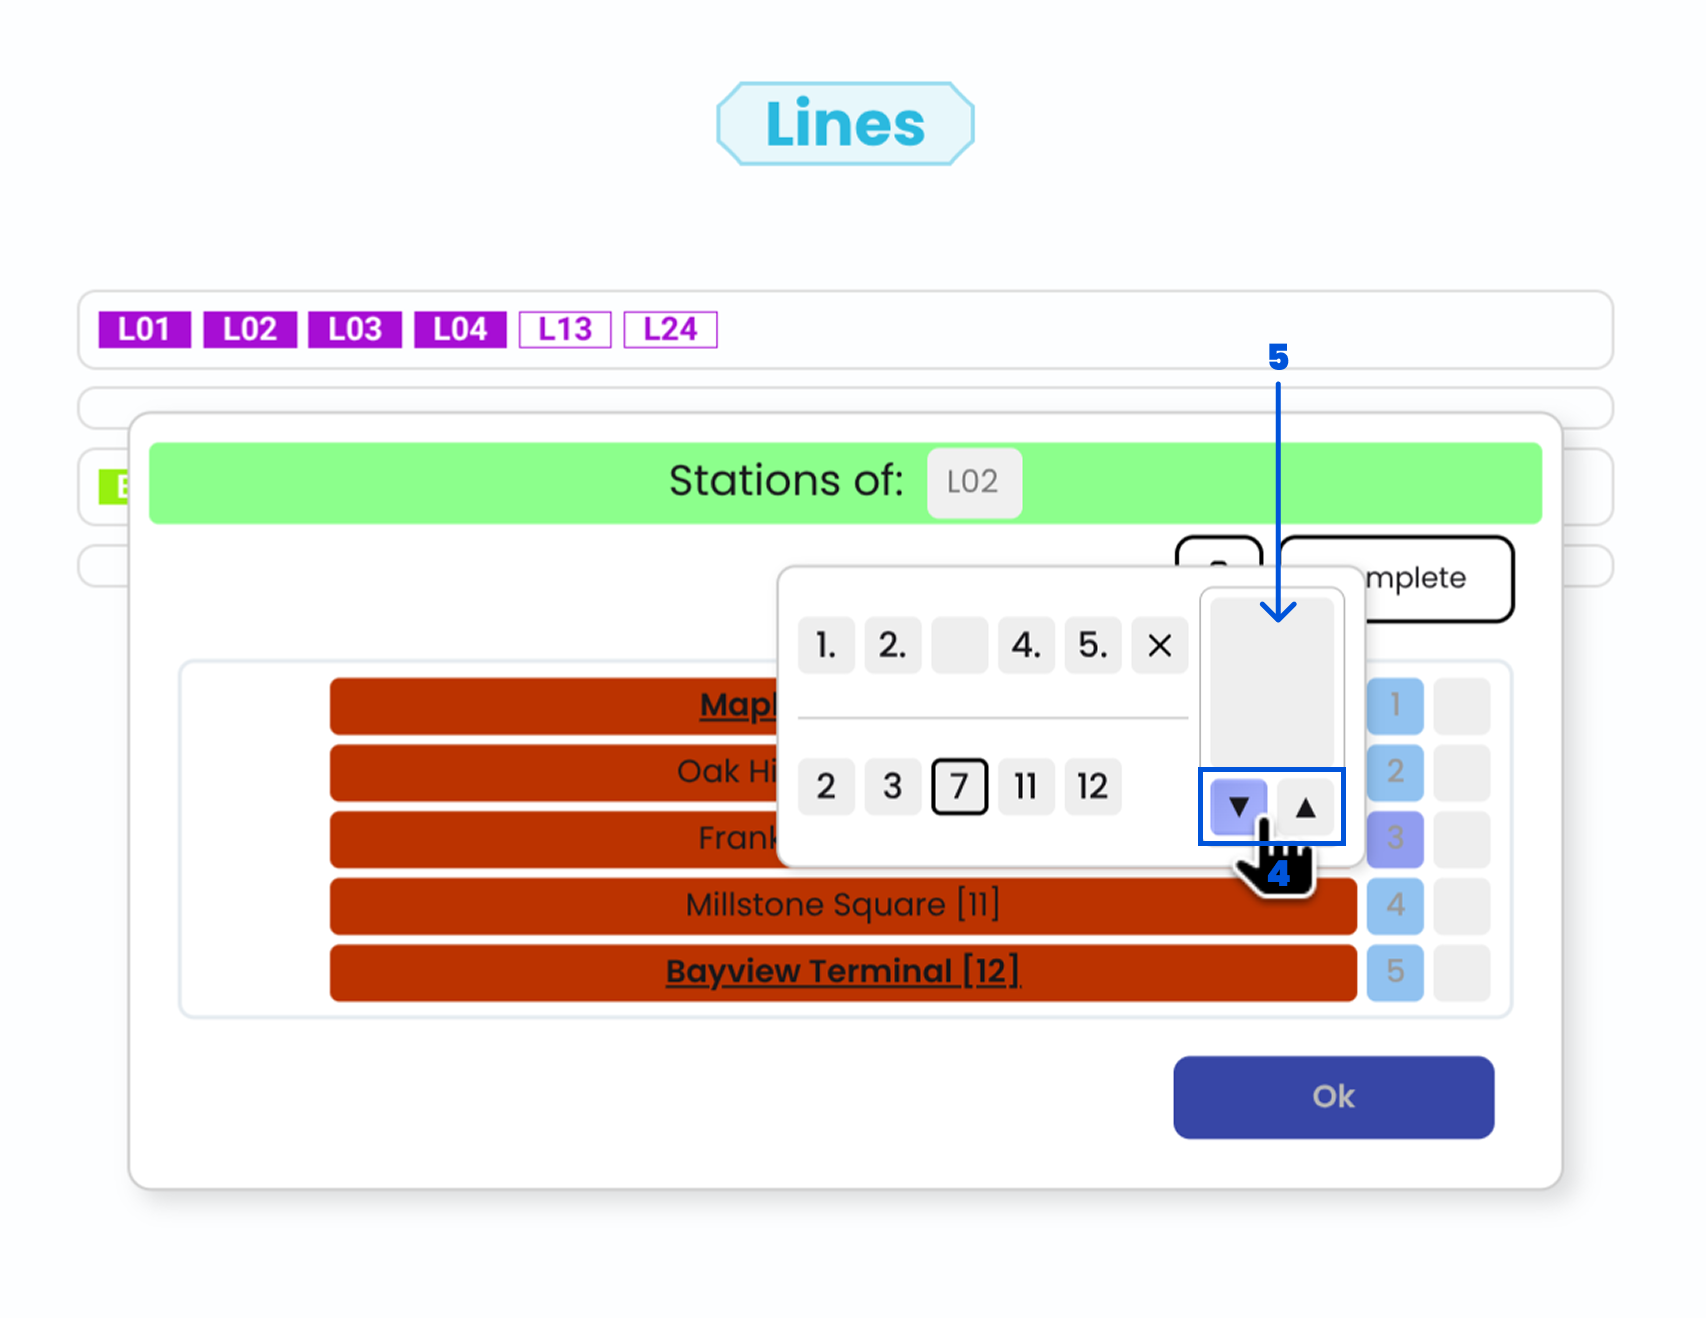Click the up arrow stepper button

click(1305, 807)
